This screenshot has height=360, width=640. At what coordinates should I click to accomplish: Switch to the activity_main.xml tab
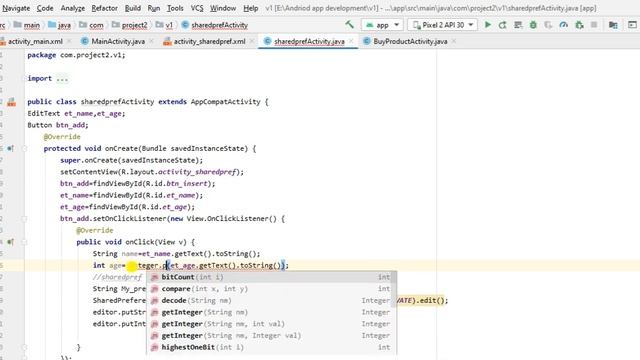[35, 41]
